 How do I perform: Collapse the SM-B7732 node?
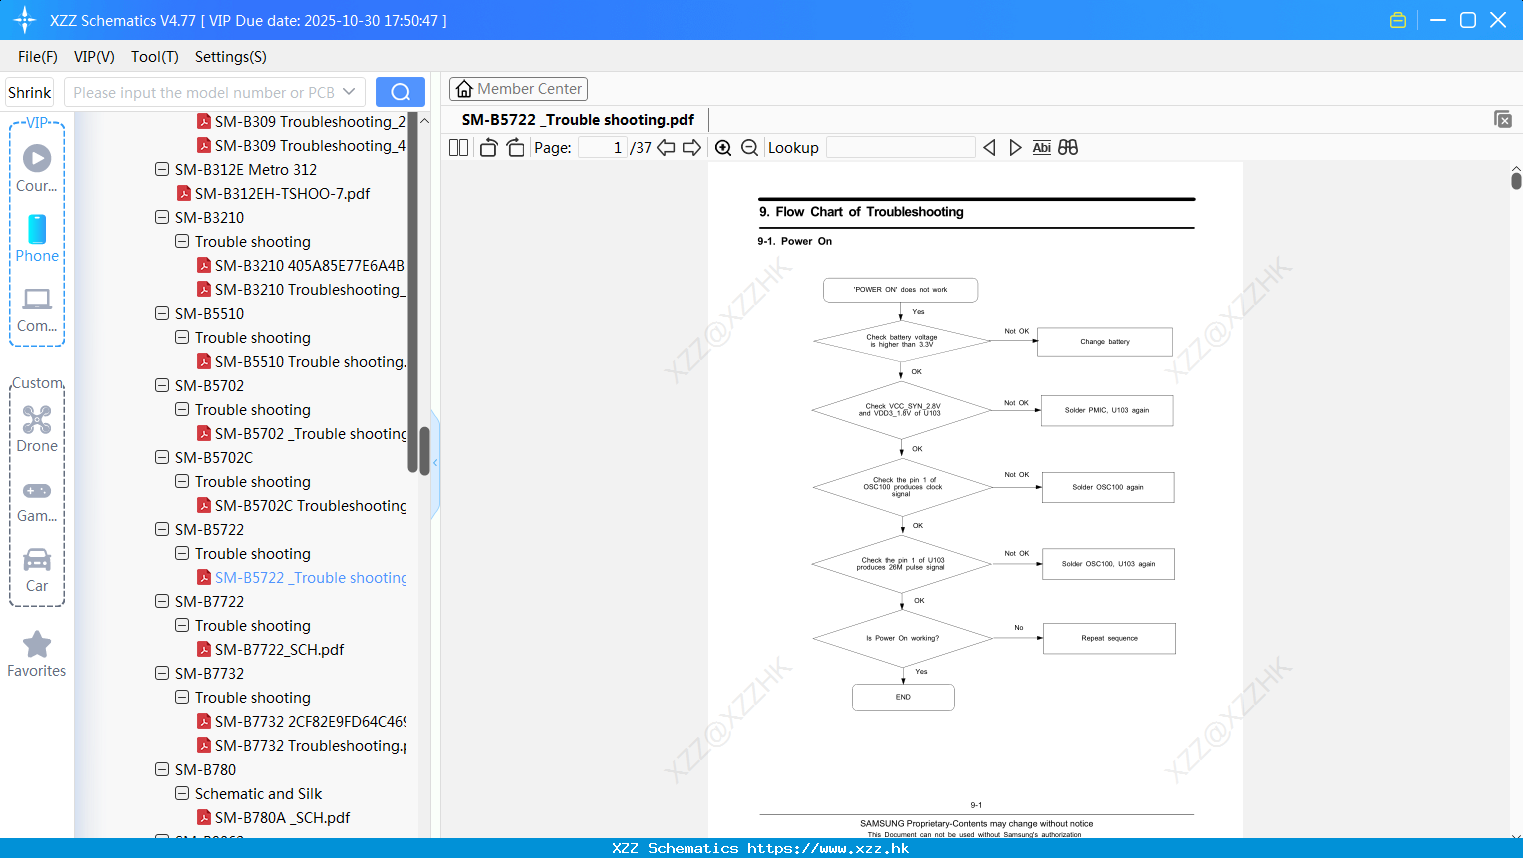tap(162, 673)
